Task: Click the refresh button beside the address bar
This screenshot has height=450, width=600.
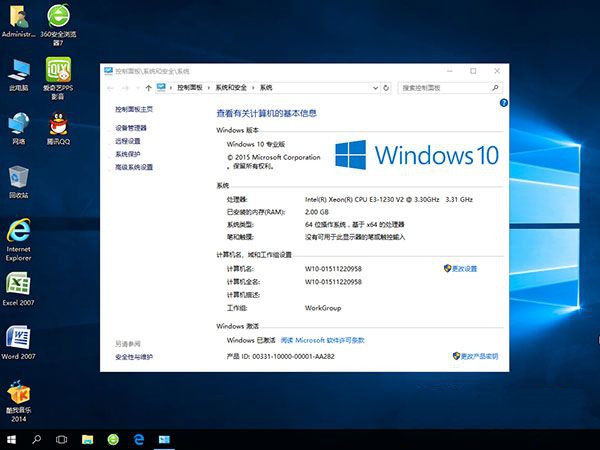Action: [384, 88]
